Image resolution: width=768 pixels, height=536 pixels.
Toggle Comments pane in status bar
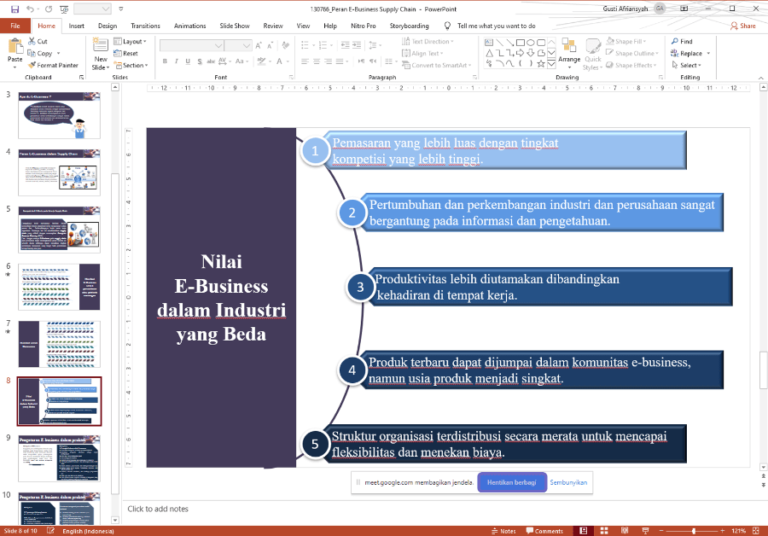545,531
